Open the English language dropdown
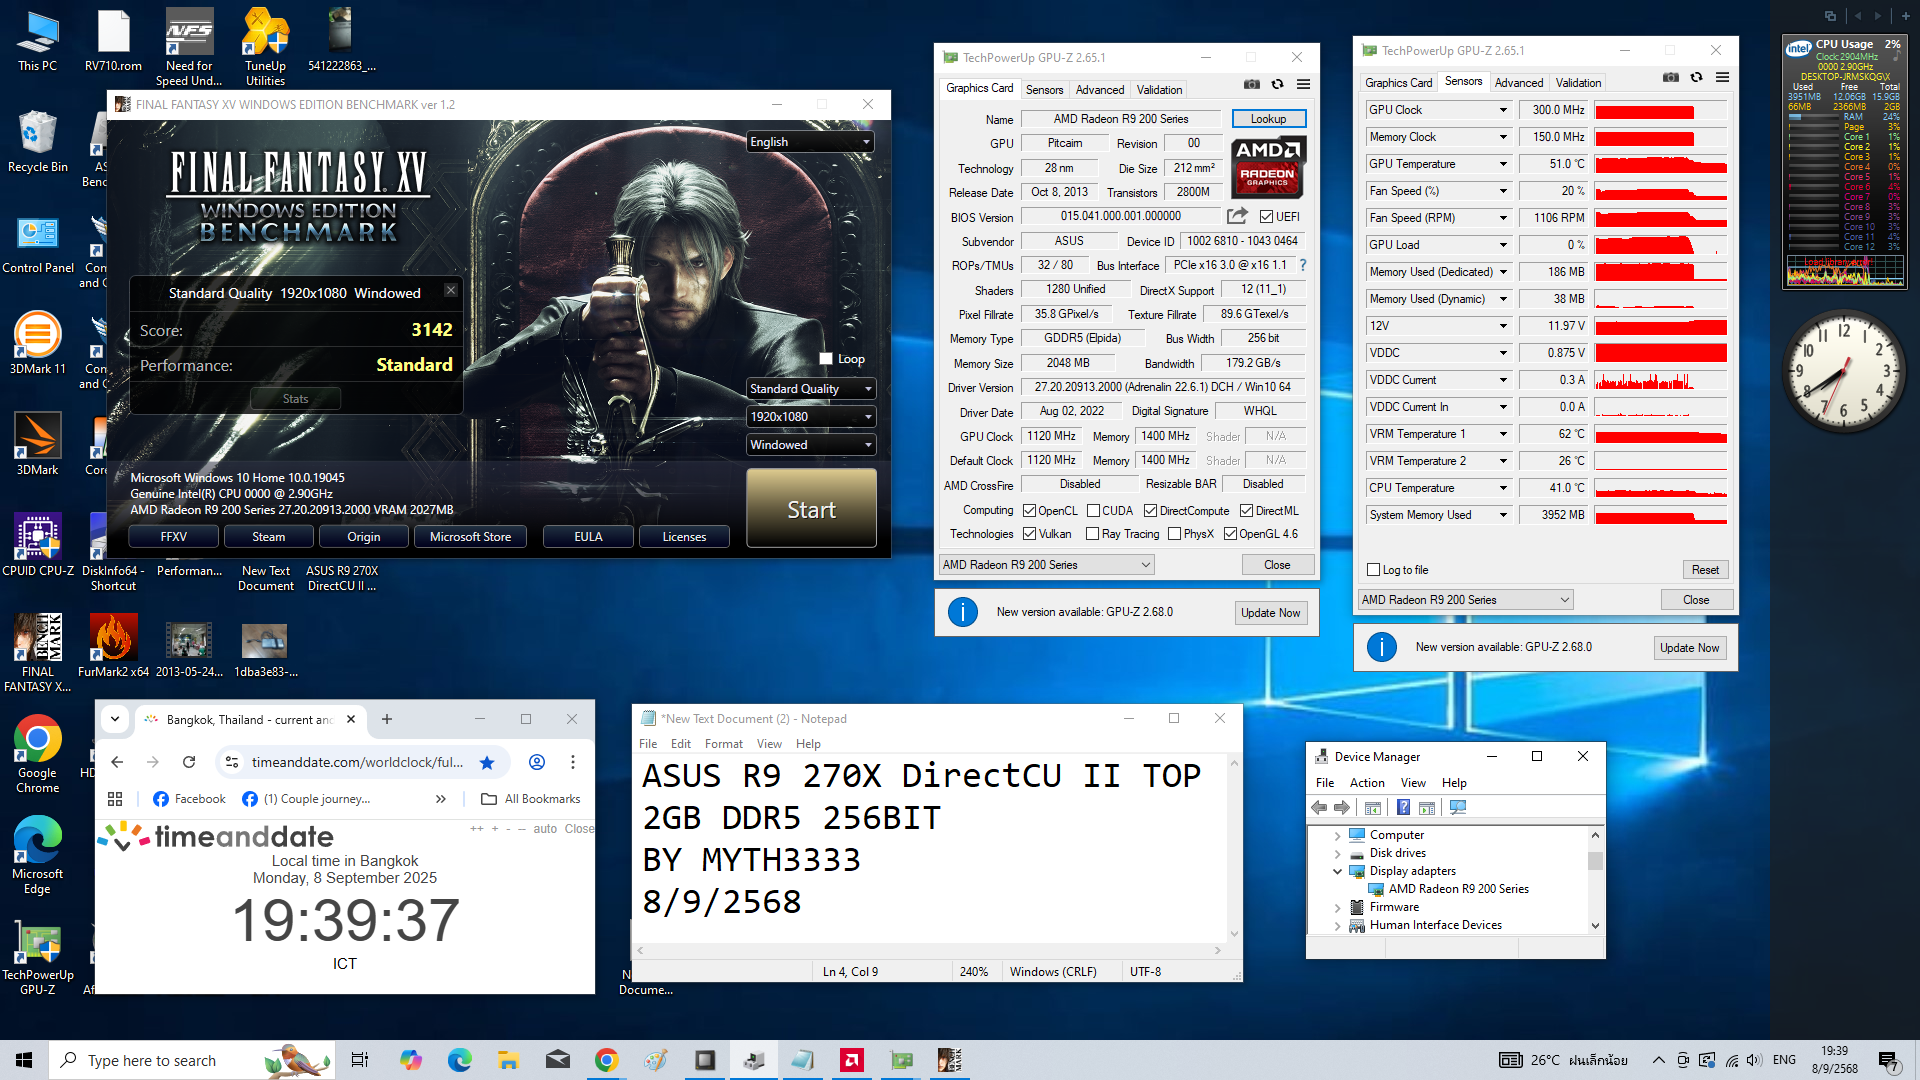The image size is (1920, 1080). tap(811, 142)
